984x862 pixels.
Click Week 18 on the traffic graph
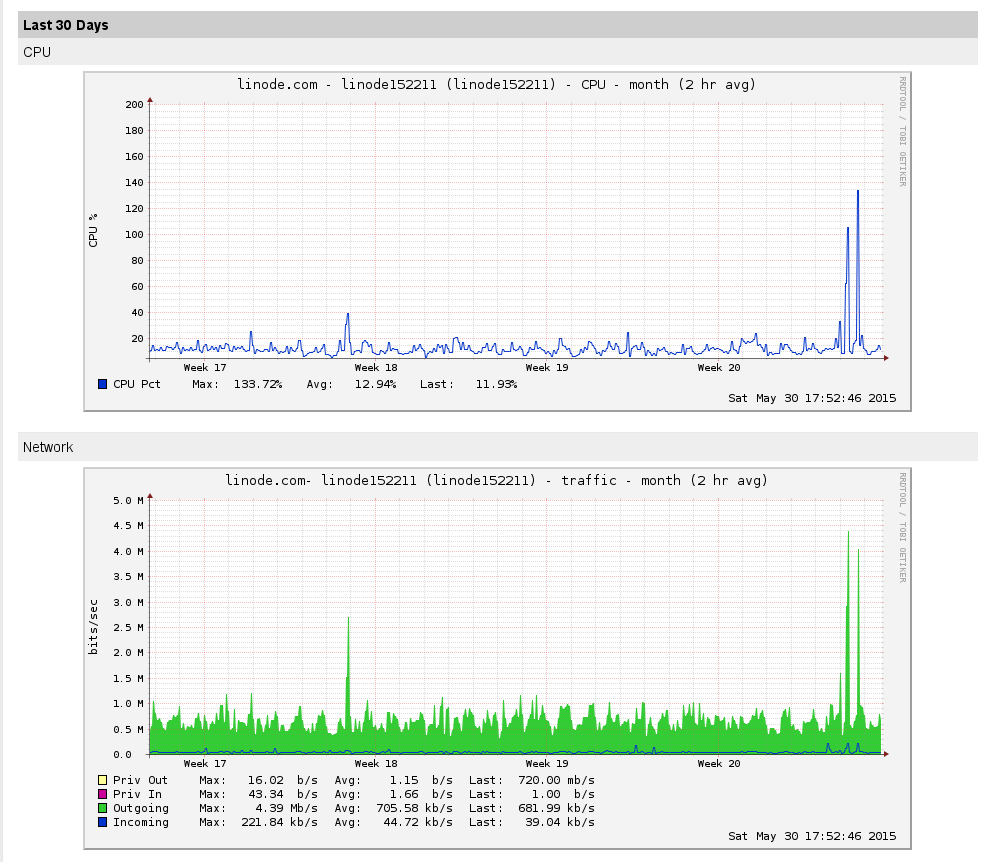(x=376, y=764)
